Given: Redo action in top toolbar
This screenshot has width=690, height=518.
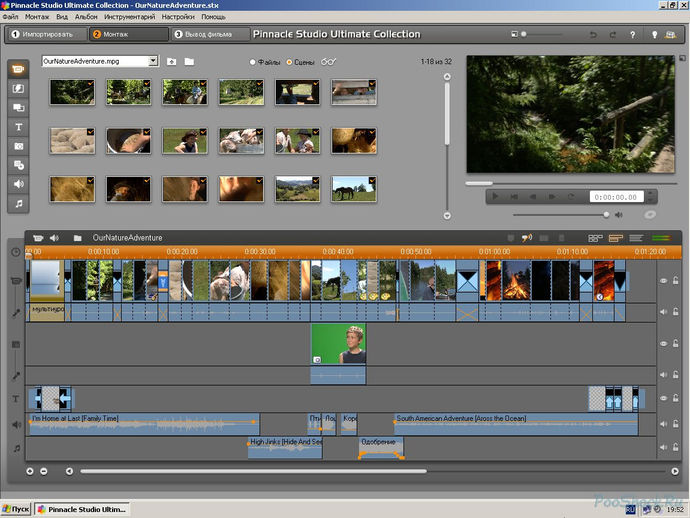Looking at the screenshot, I should coord(613,34).
